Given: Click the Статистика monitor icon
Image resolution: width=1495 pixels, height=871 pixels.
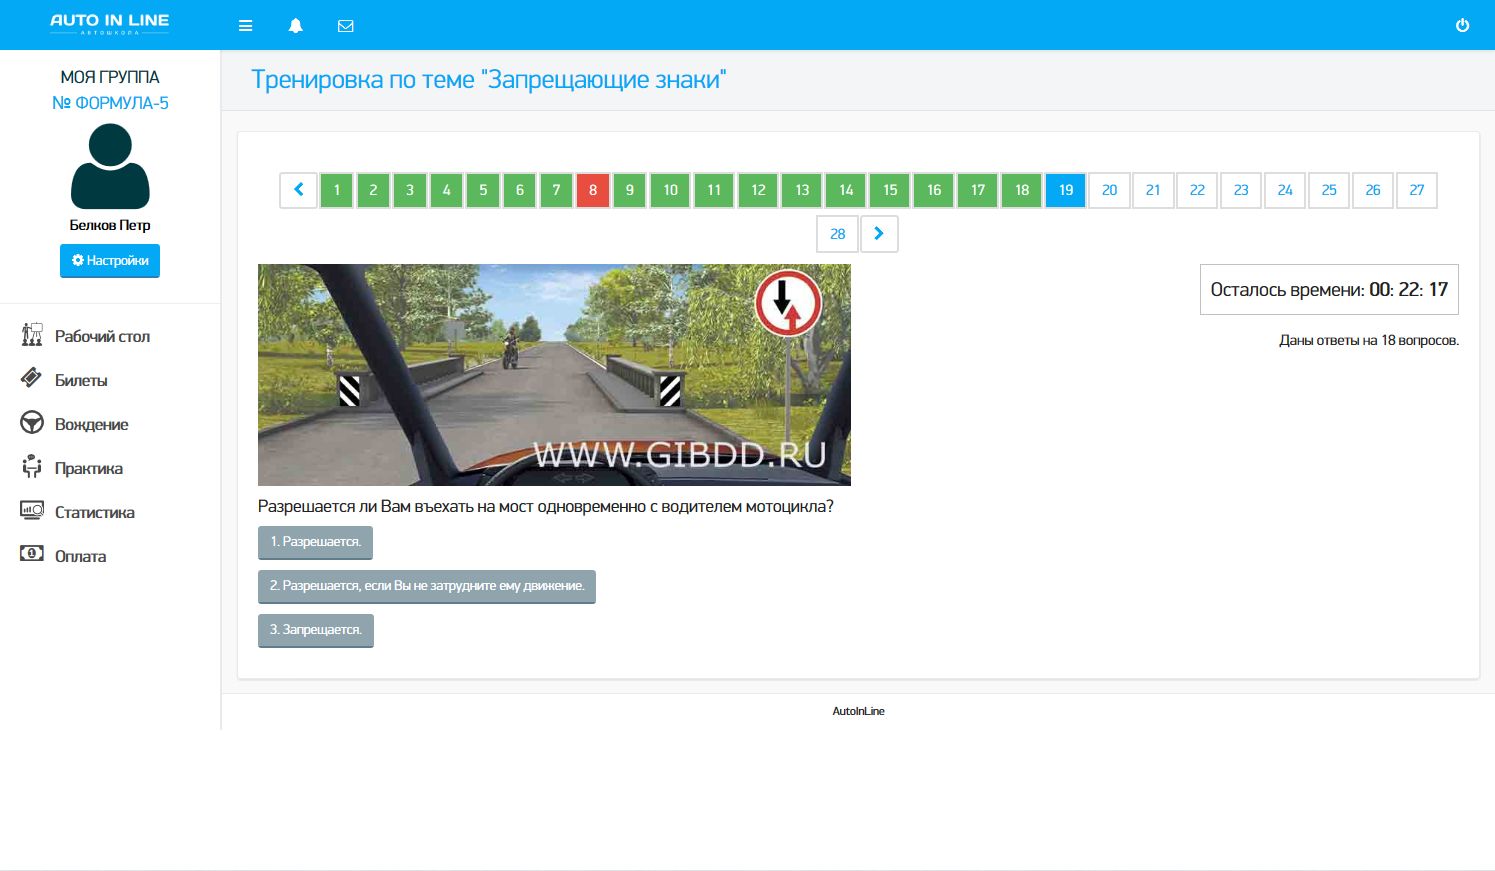Looking at the screenshot, I should point(32,511).
